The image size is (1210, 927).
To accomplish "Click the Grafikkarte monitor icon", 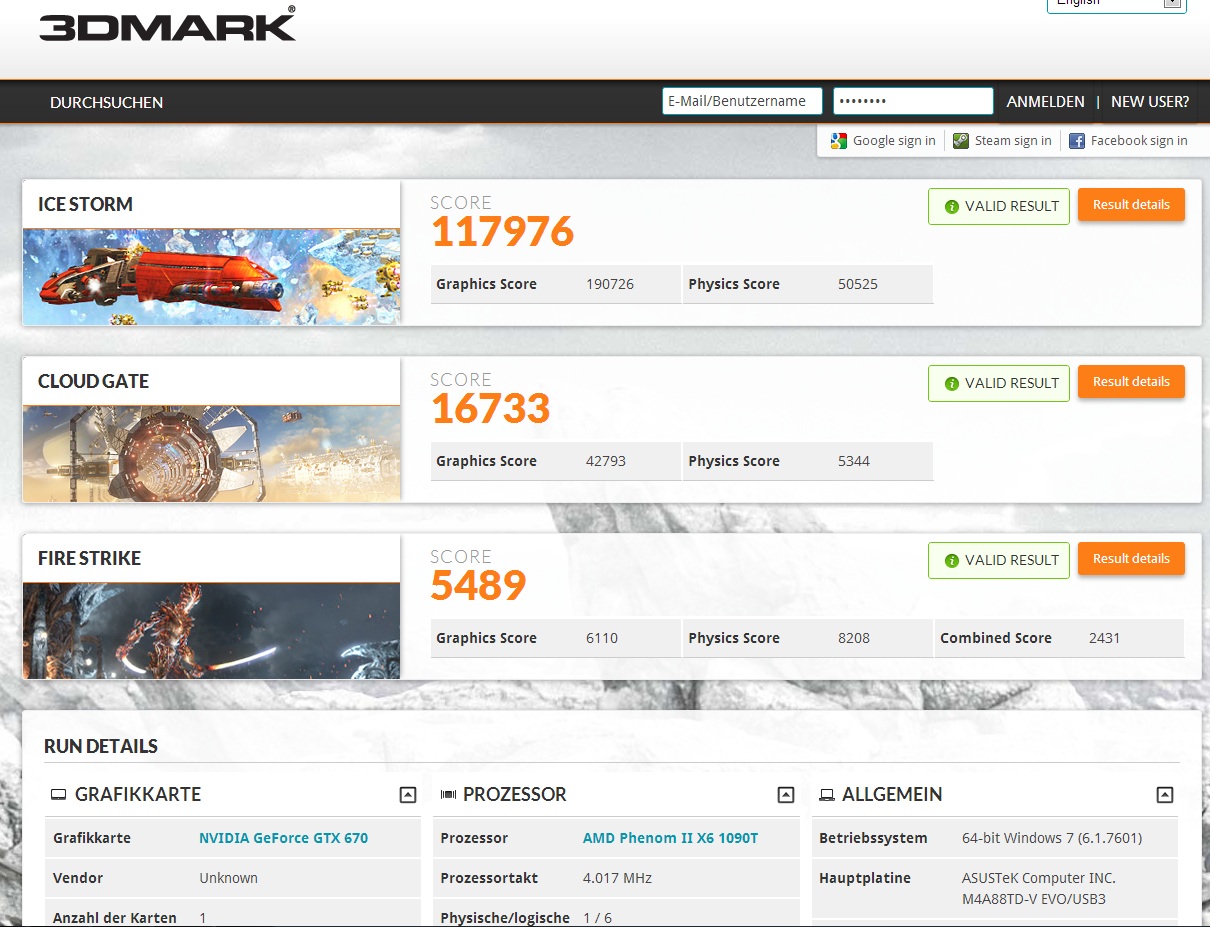I will click(x=59, y=795).
